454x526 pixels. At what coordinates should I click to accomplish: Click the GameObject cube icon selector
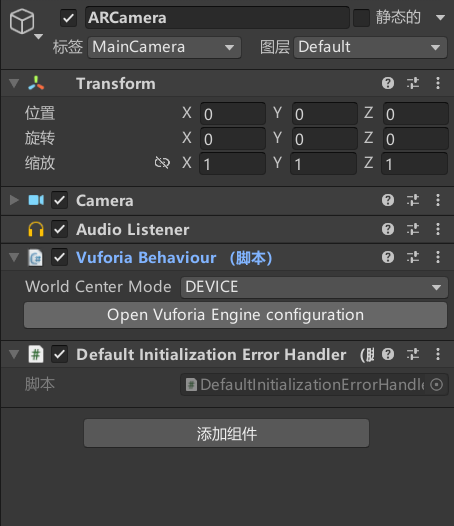tap(25, 23)
